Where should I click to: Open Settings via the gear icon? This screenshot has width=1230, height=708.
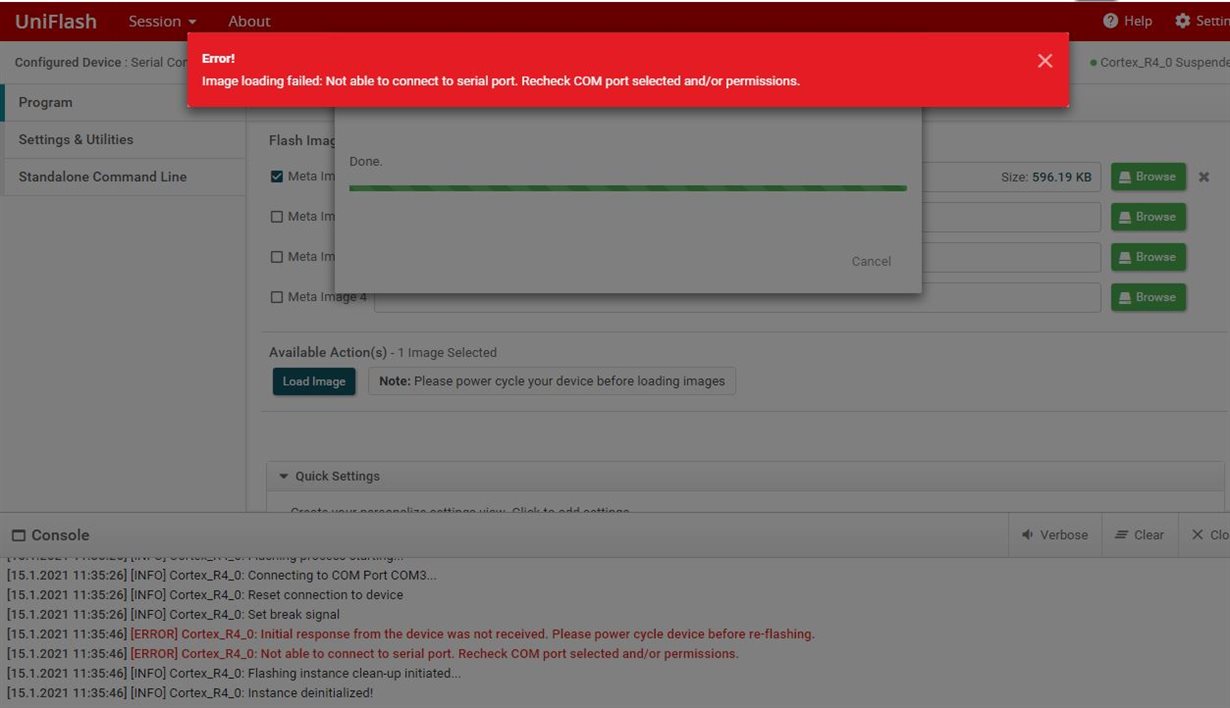(1183, 21)
